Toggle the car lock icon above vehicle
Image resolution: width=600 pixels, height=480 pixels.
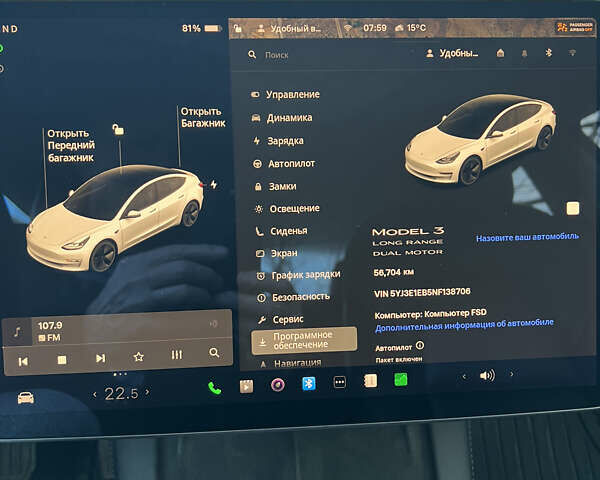click(x=118, y=129)
